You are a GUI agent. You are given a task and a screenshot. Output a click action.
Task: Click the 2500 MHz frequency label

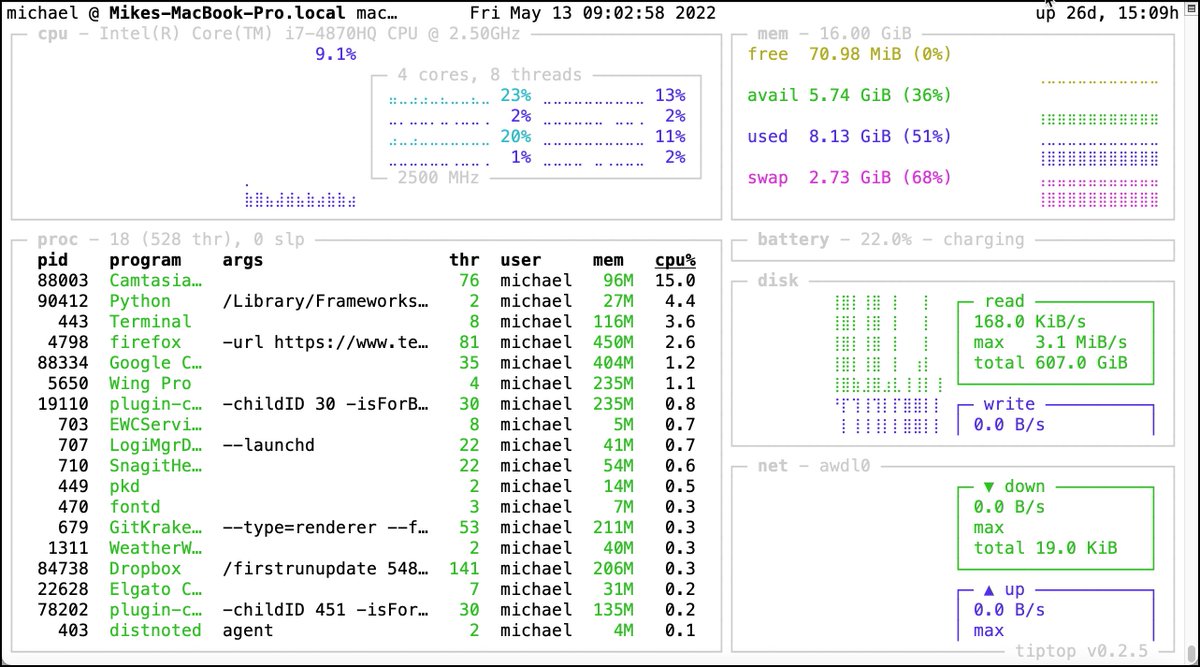click(x=438, y=177)
